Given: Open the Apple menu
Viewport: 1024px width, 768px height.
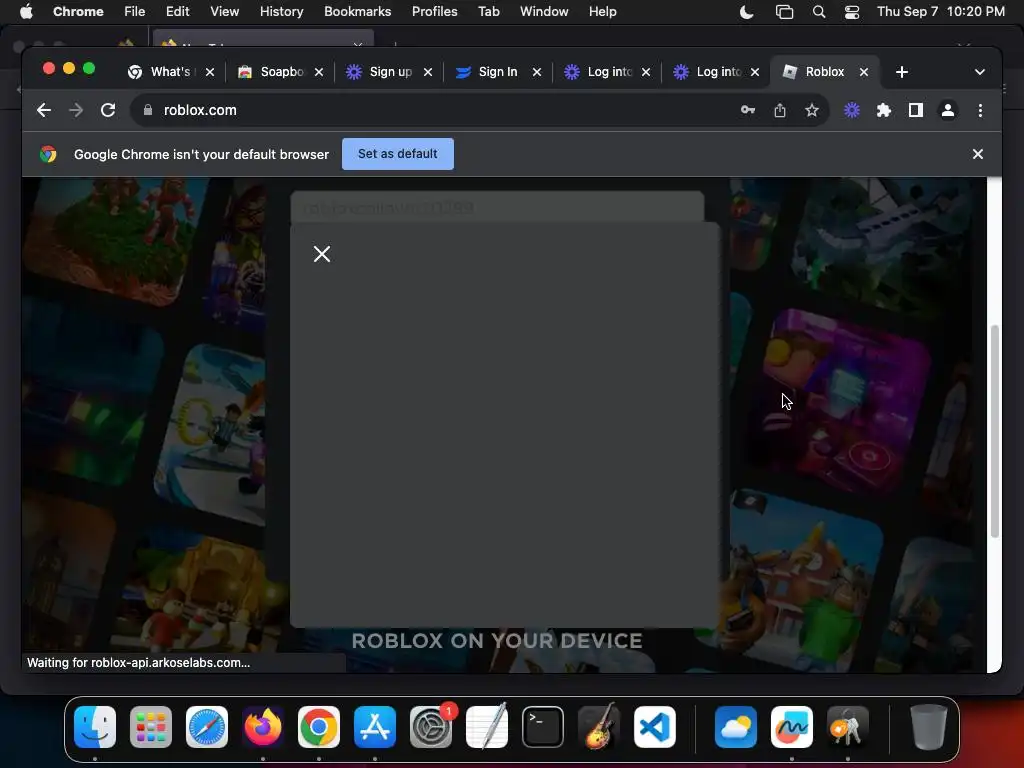Looking at the screenshot, I should pos(26,12).
